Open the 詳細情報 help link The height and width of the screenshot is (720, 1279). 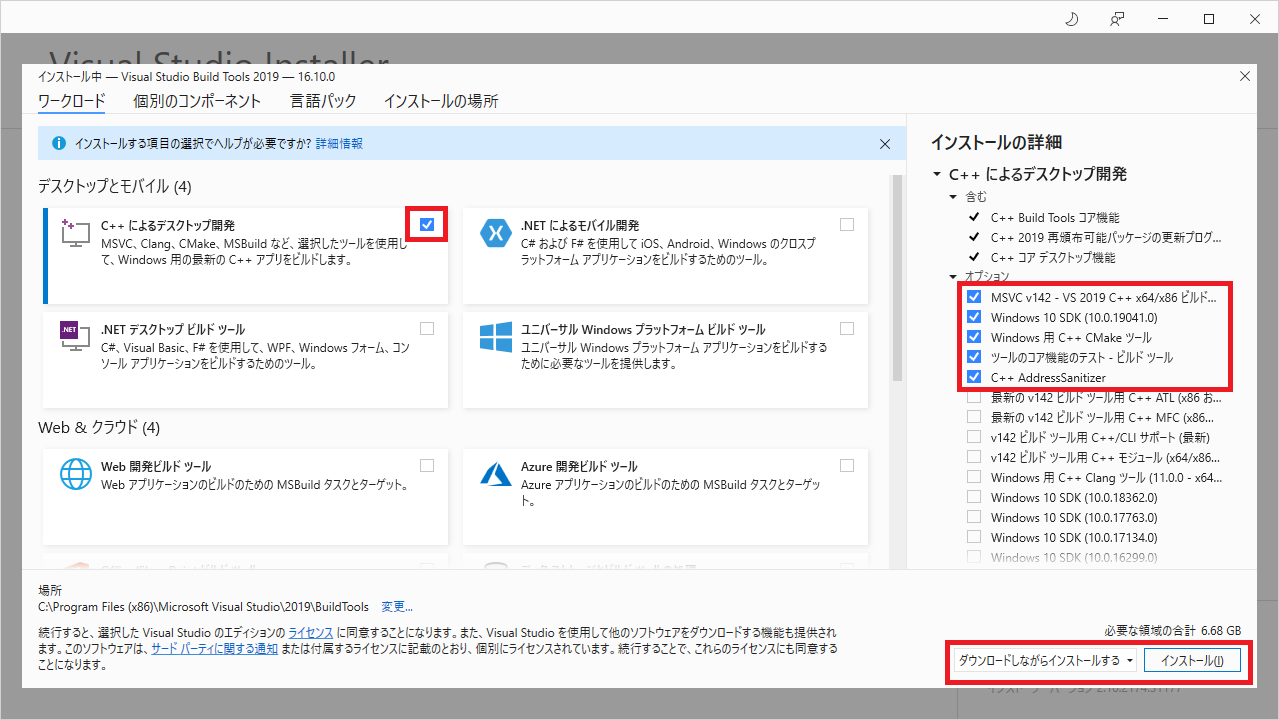coord(339,144)
